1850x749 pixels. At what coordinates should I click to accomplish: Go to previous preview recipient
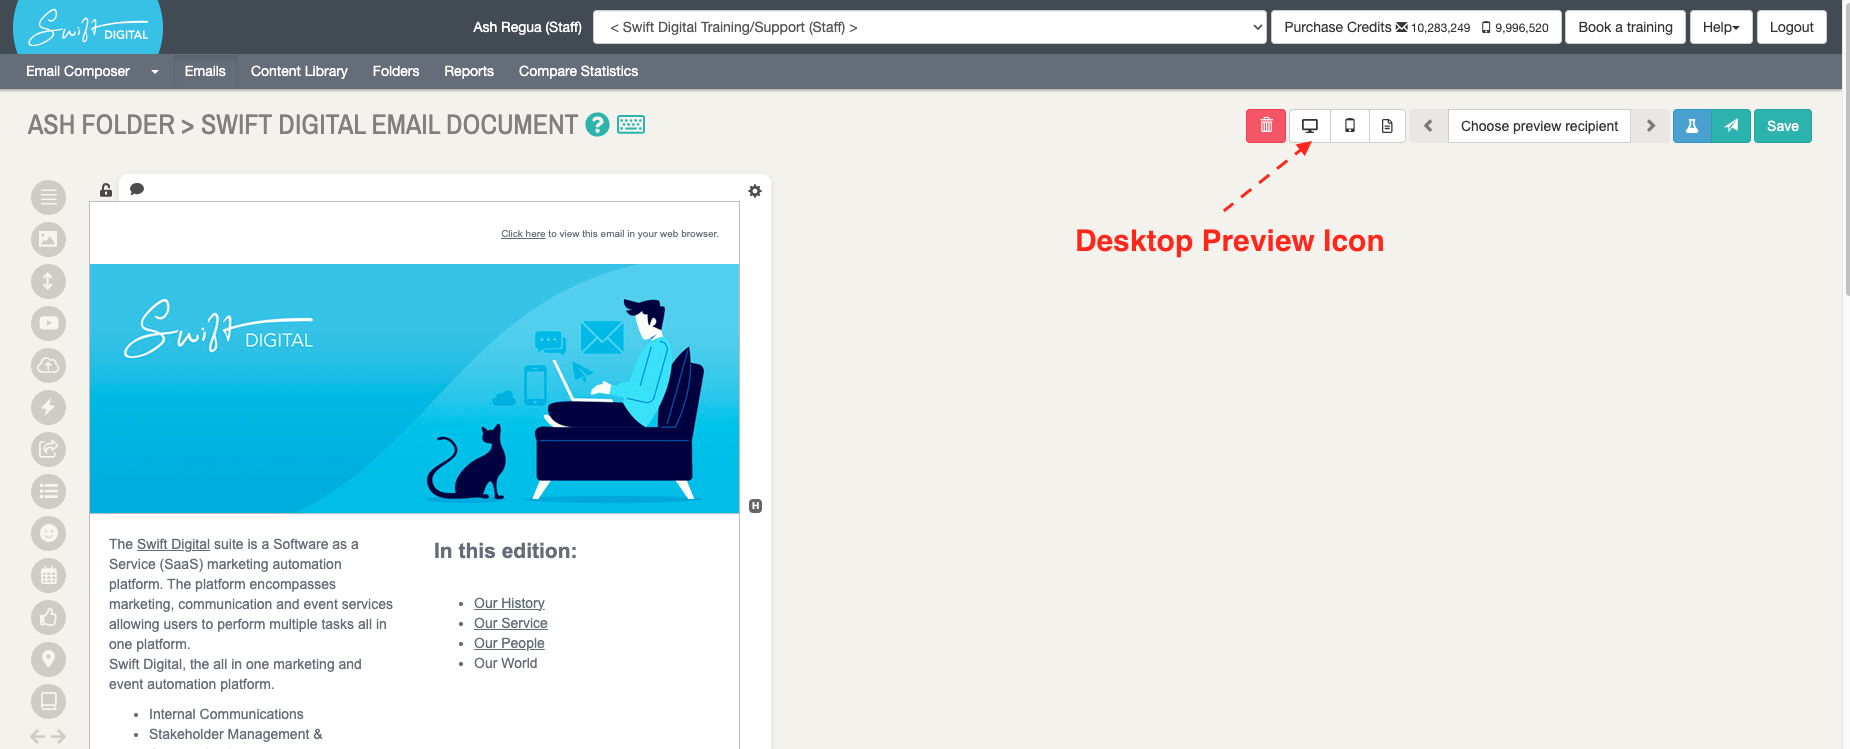coord(1428,126)
